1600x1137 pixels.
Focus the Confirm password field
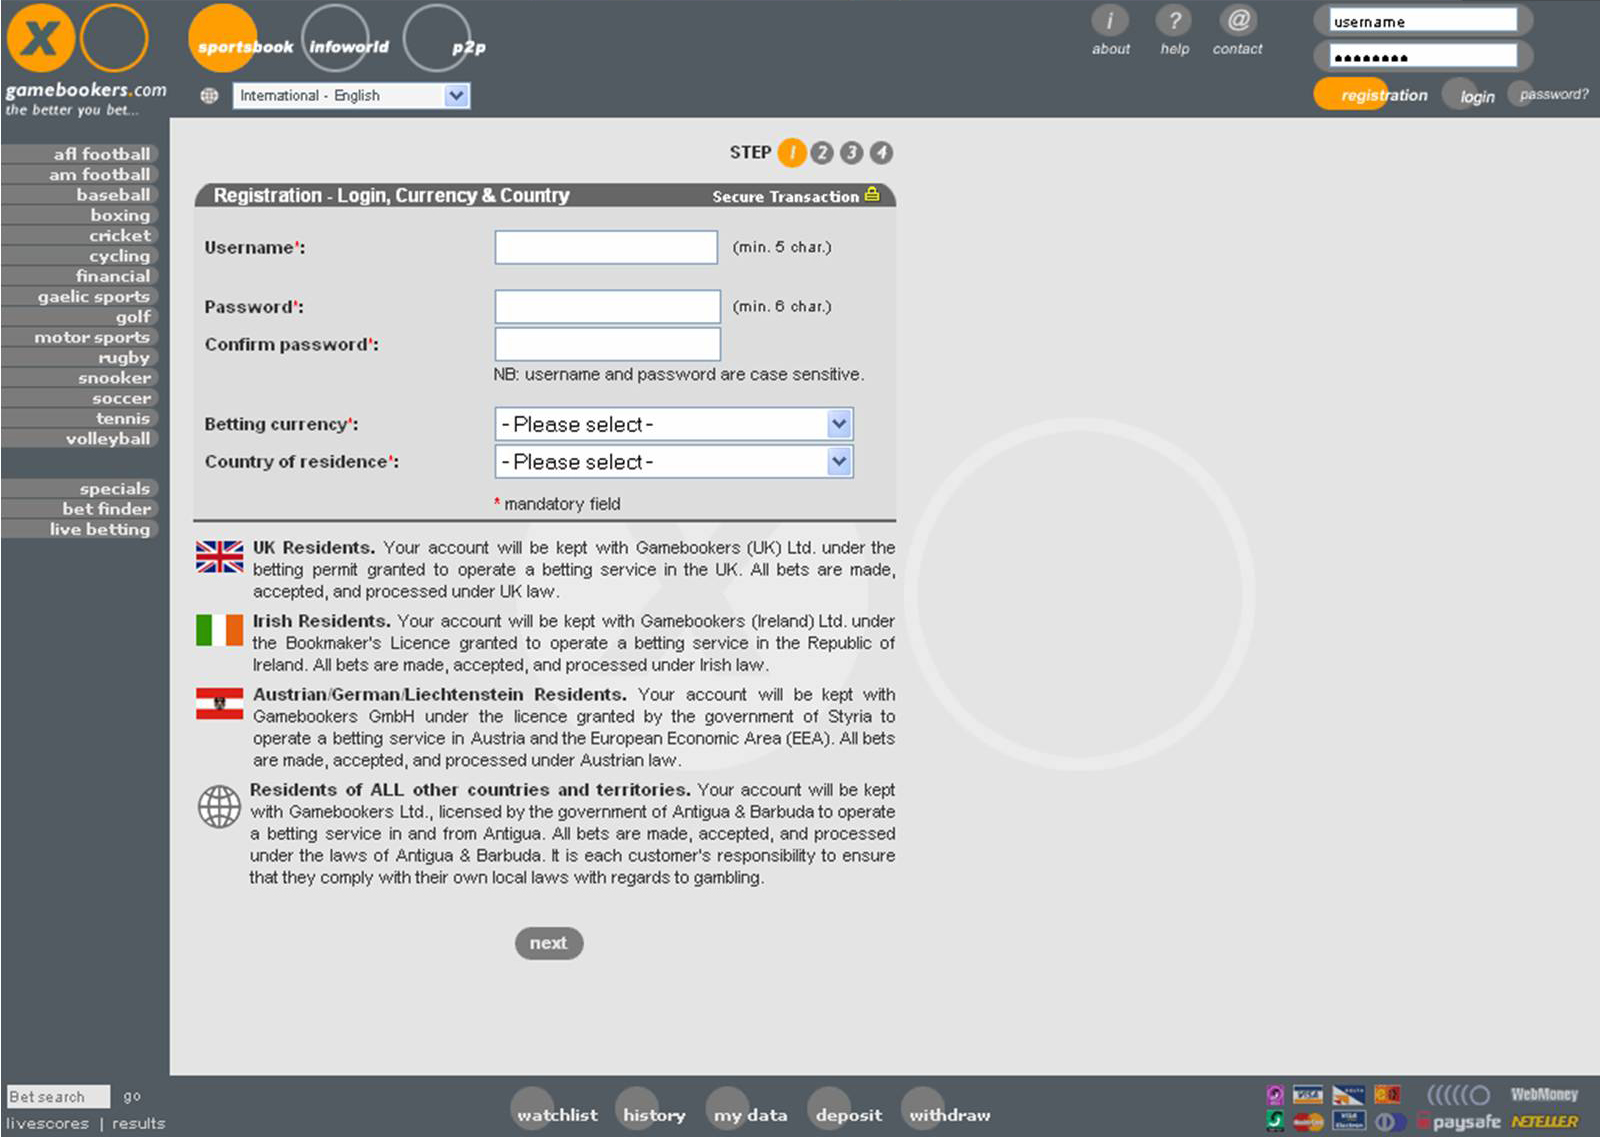click(x=608, y=344)
